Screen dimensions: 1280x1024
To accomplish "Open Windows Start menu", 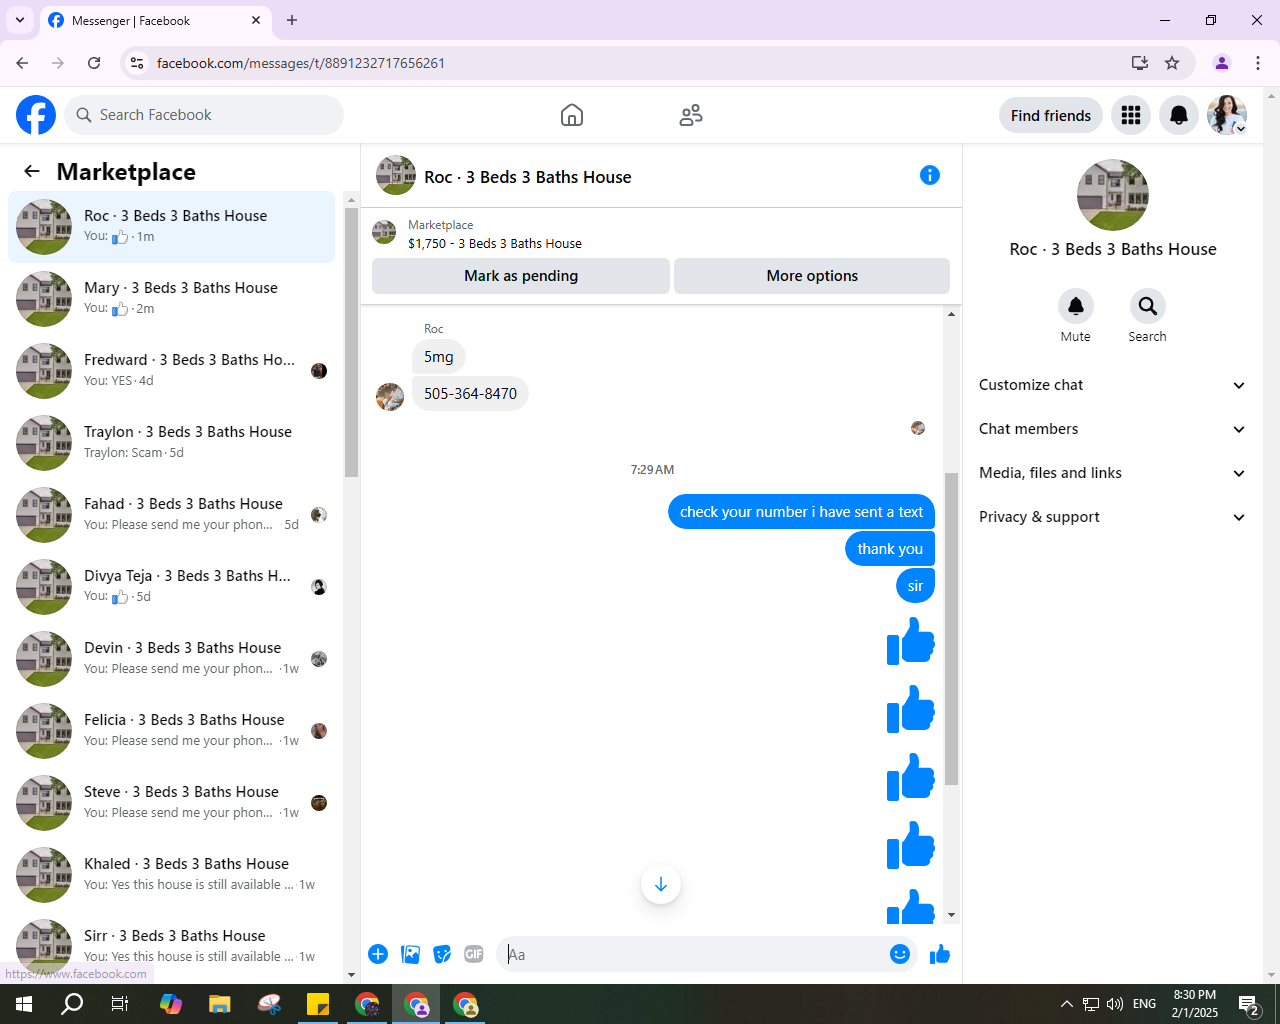I will coord(24,1004).
